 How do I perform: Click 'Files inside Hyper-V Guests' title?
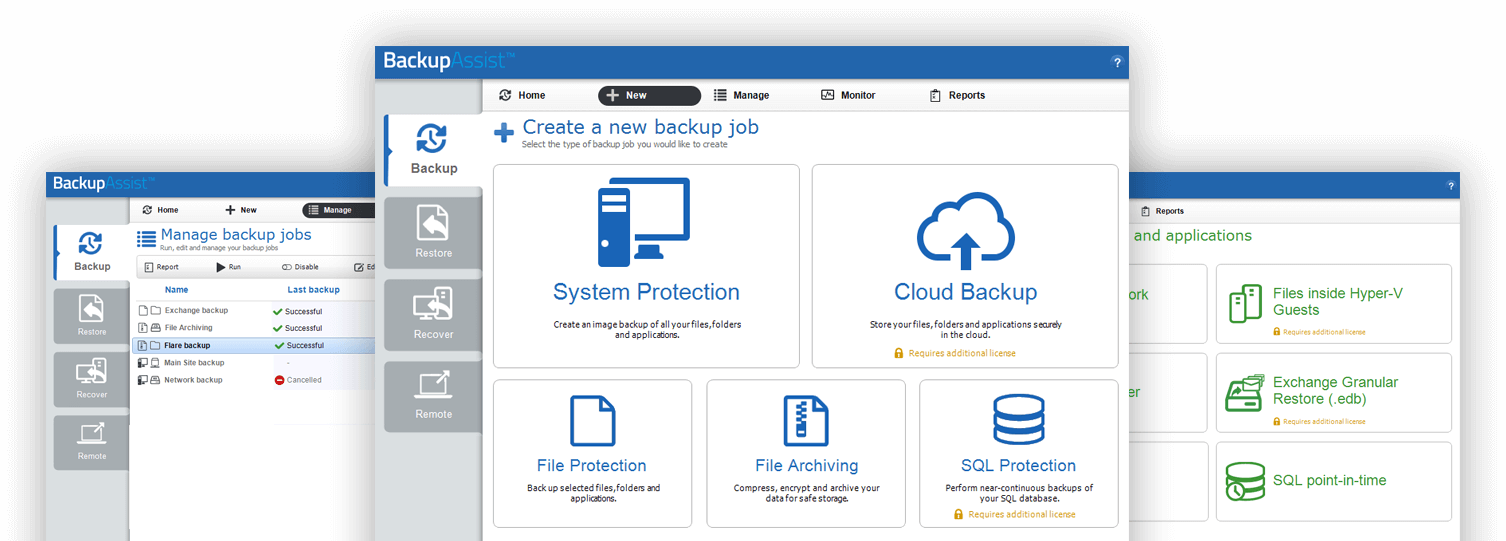pos(1338,301)
